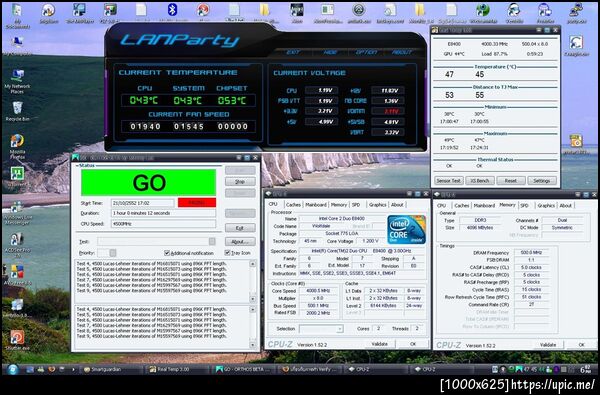Activate Smartguardian from the taskbar
The width and height of the screenshot is (600, 395).
[111, 369]
